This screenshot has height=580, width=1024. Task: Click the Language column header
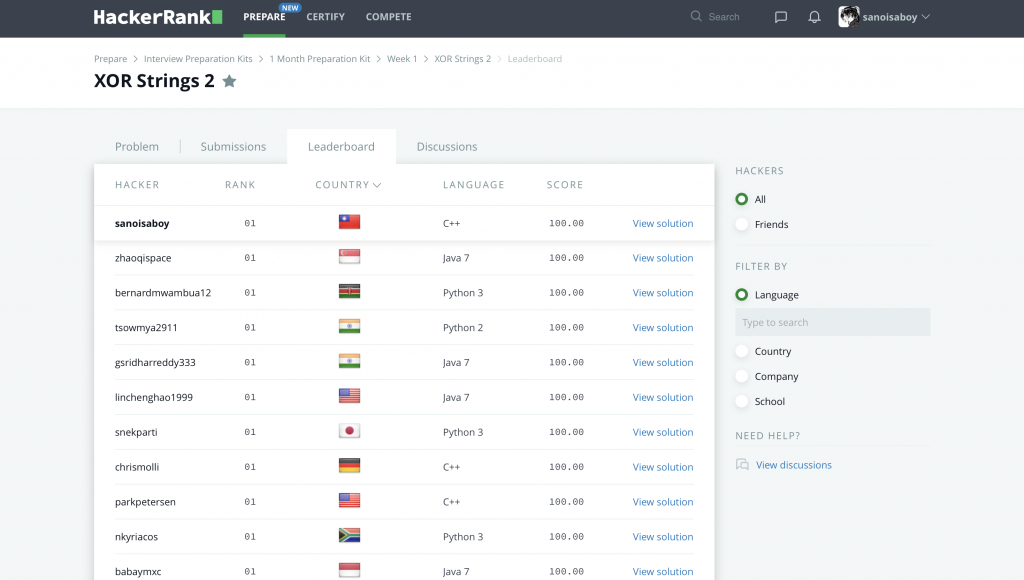[x=473, y=185]
